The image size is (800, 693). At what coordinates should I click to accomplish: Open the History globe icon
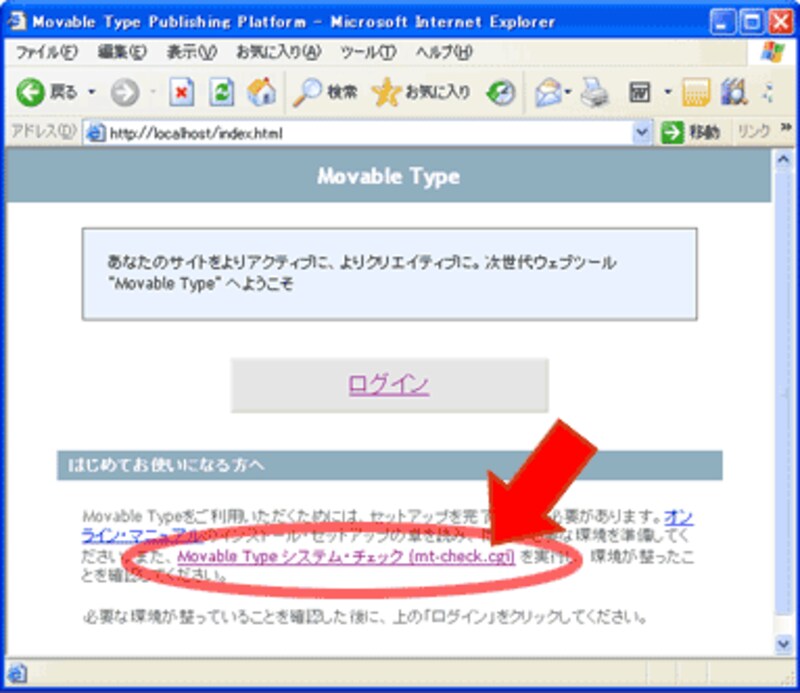coord(501,92)
